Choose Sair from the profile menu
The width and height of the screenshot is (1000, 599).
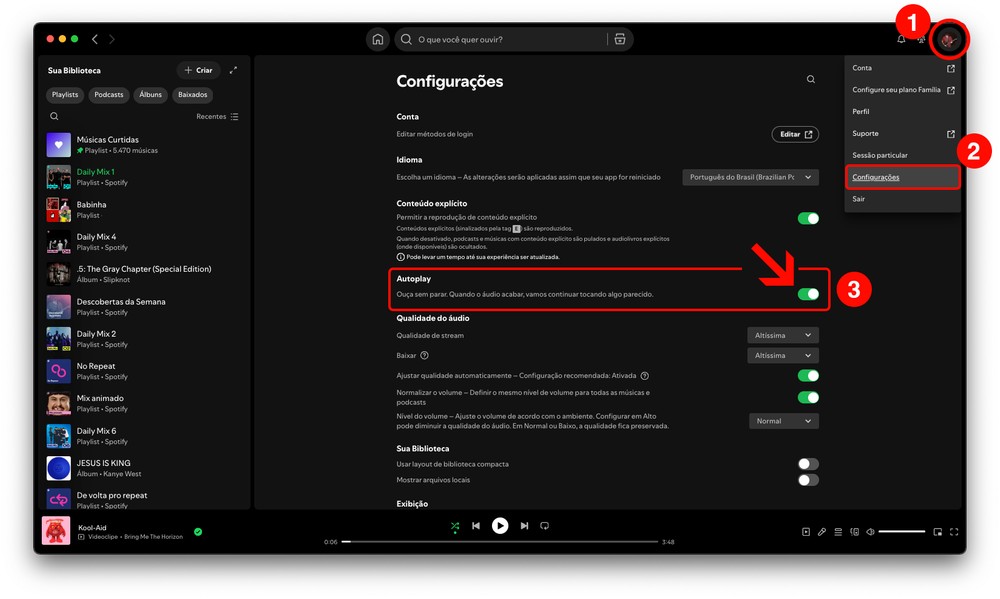(x=859, y=199)
